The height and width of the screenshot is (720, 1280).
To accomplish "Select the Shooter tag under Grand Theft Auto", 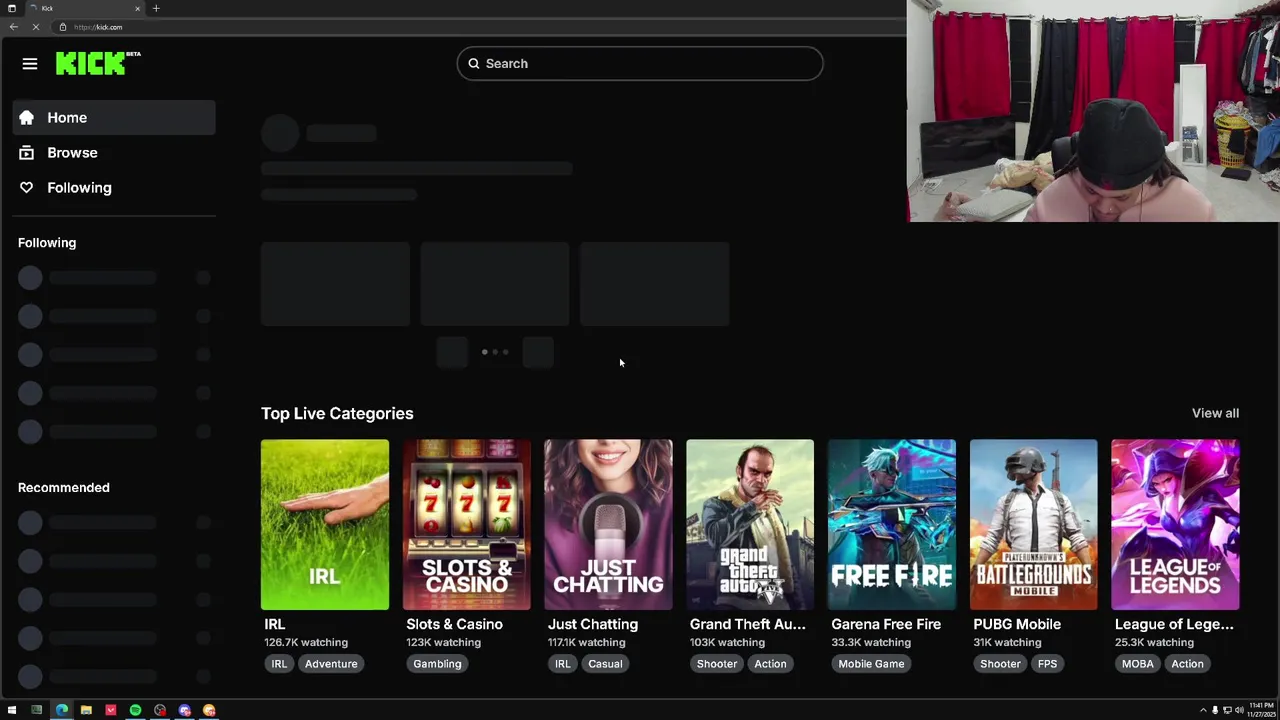I will (x=717, y=664).
